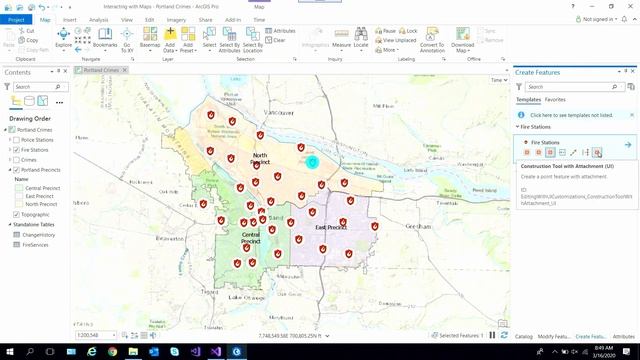This screenshot has height=360, width=640.
Task: Open Select By Location
Action: pos(253,39)
